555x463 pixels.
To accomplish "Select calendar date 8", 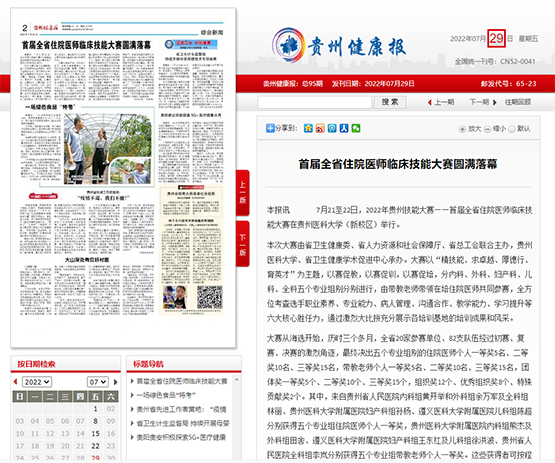I will (96, 421).
